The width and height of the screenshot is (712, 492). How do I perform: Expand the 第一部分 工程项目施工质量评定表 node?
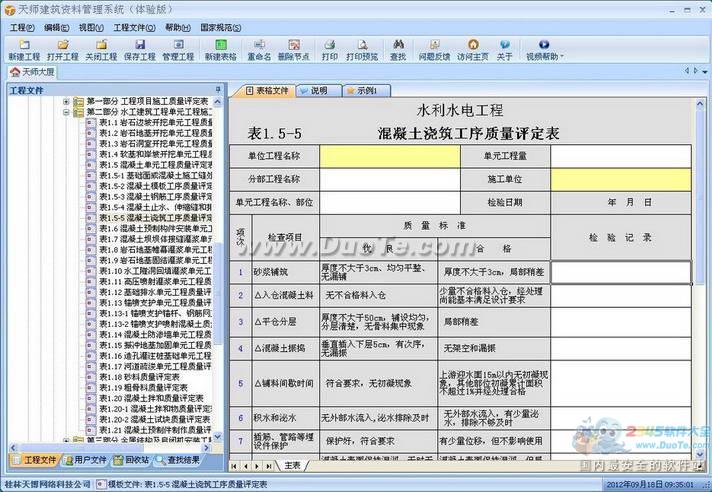[66, 101]
